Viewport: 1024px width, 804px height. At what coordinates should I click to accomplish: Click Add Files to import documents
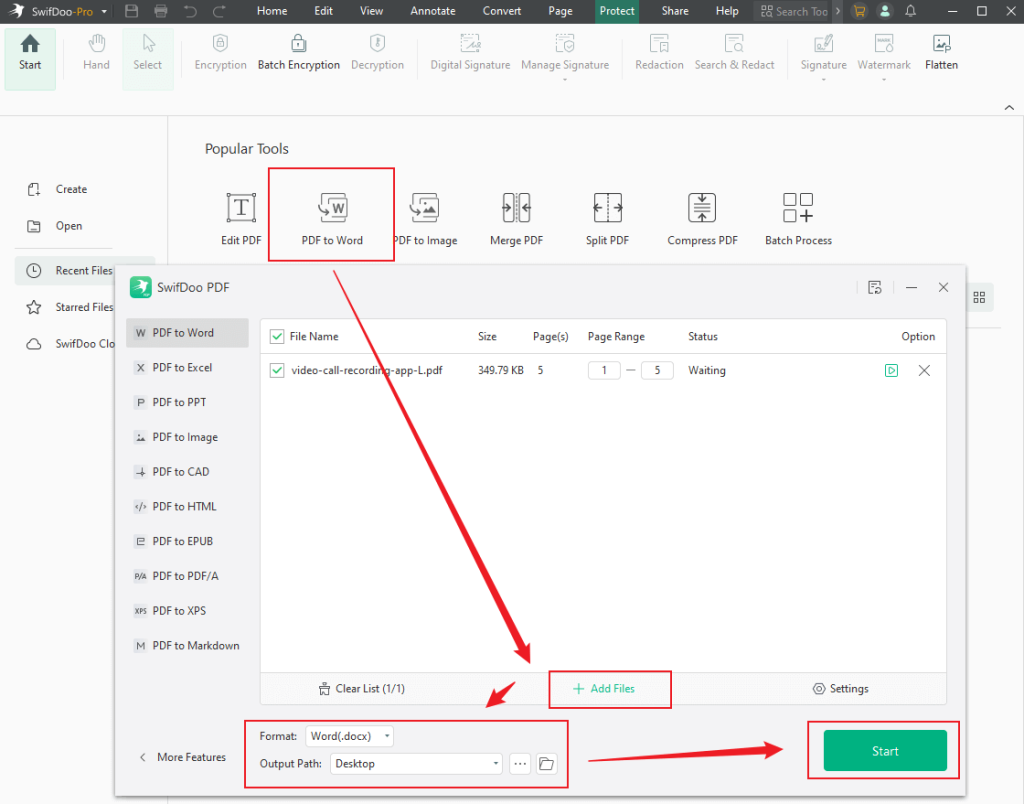pyautogui.click(x=609, y=689)
